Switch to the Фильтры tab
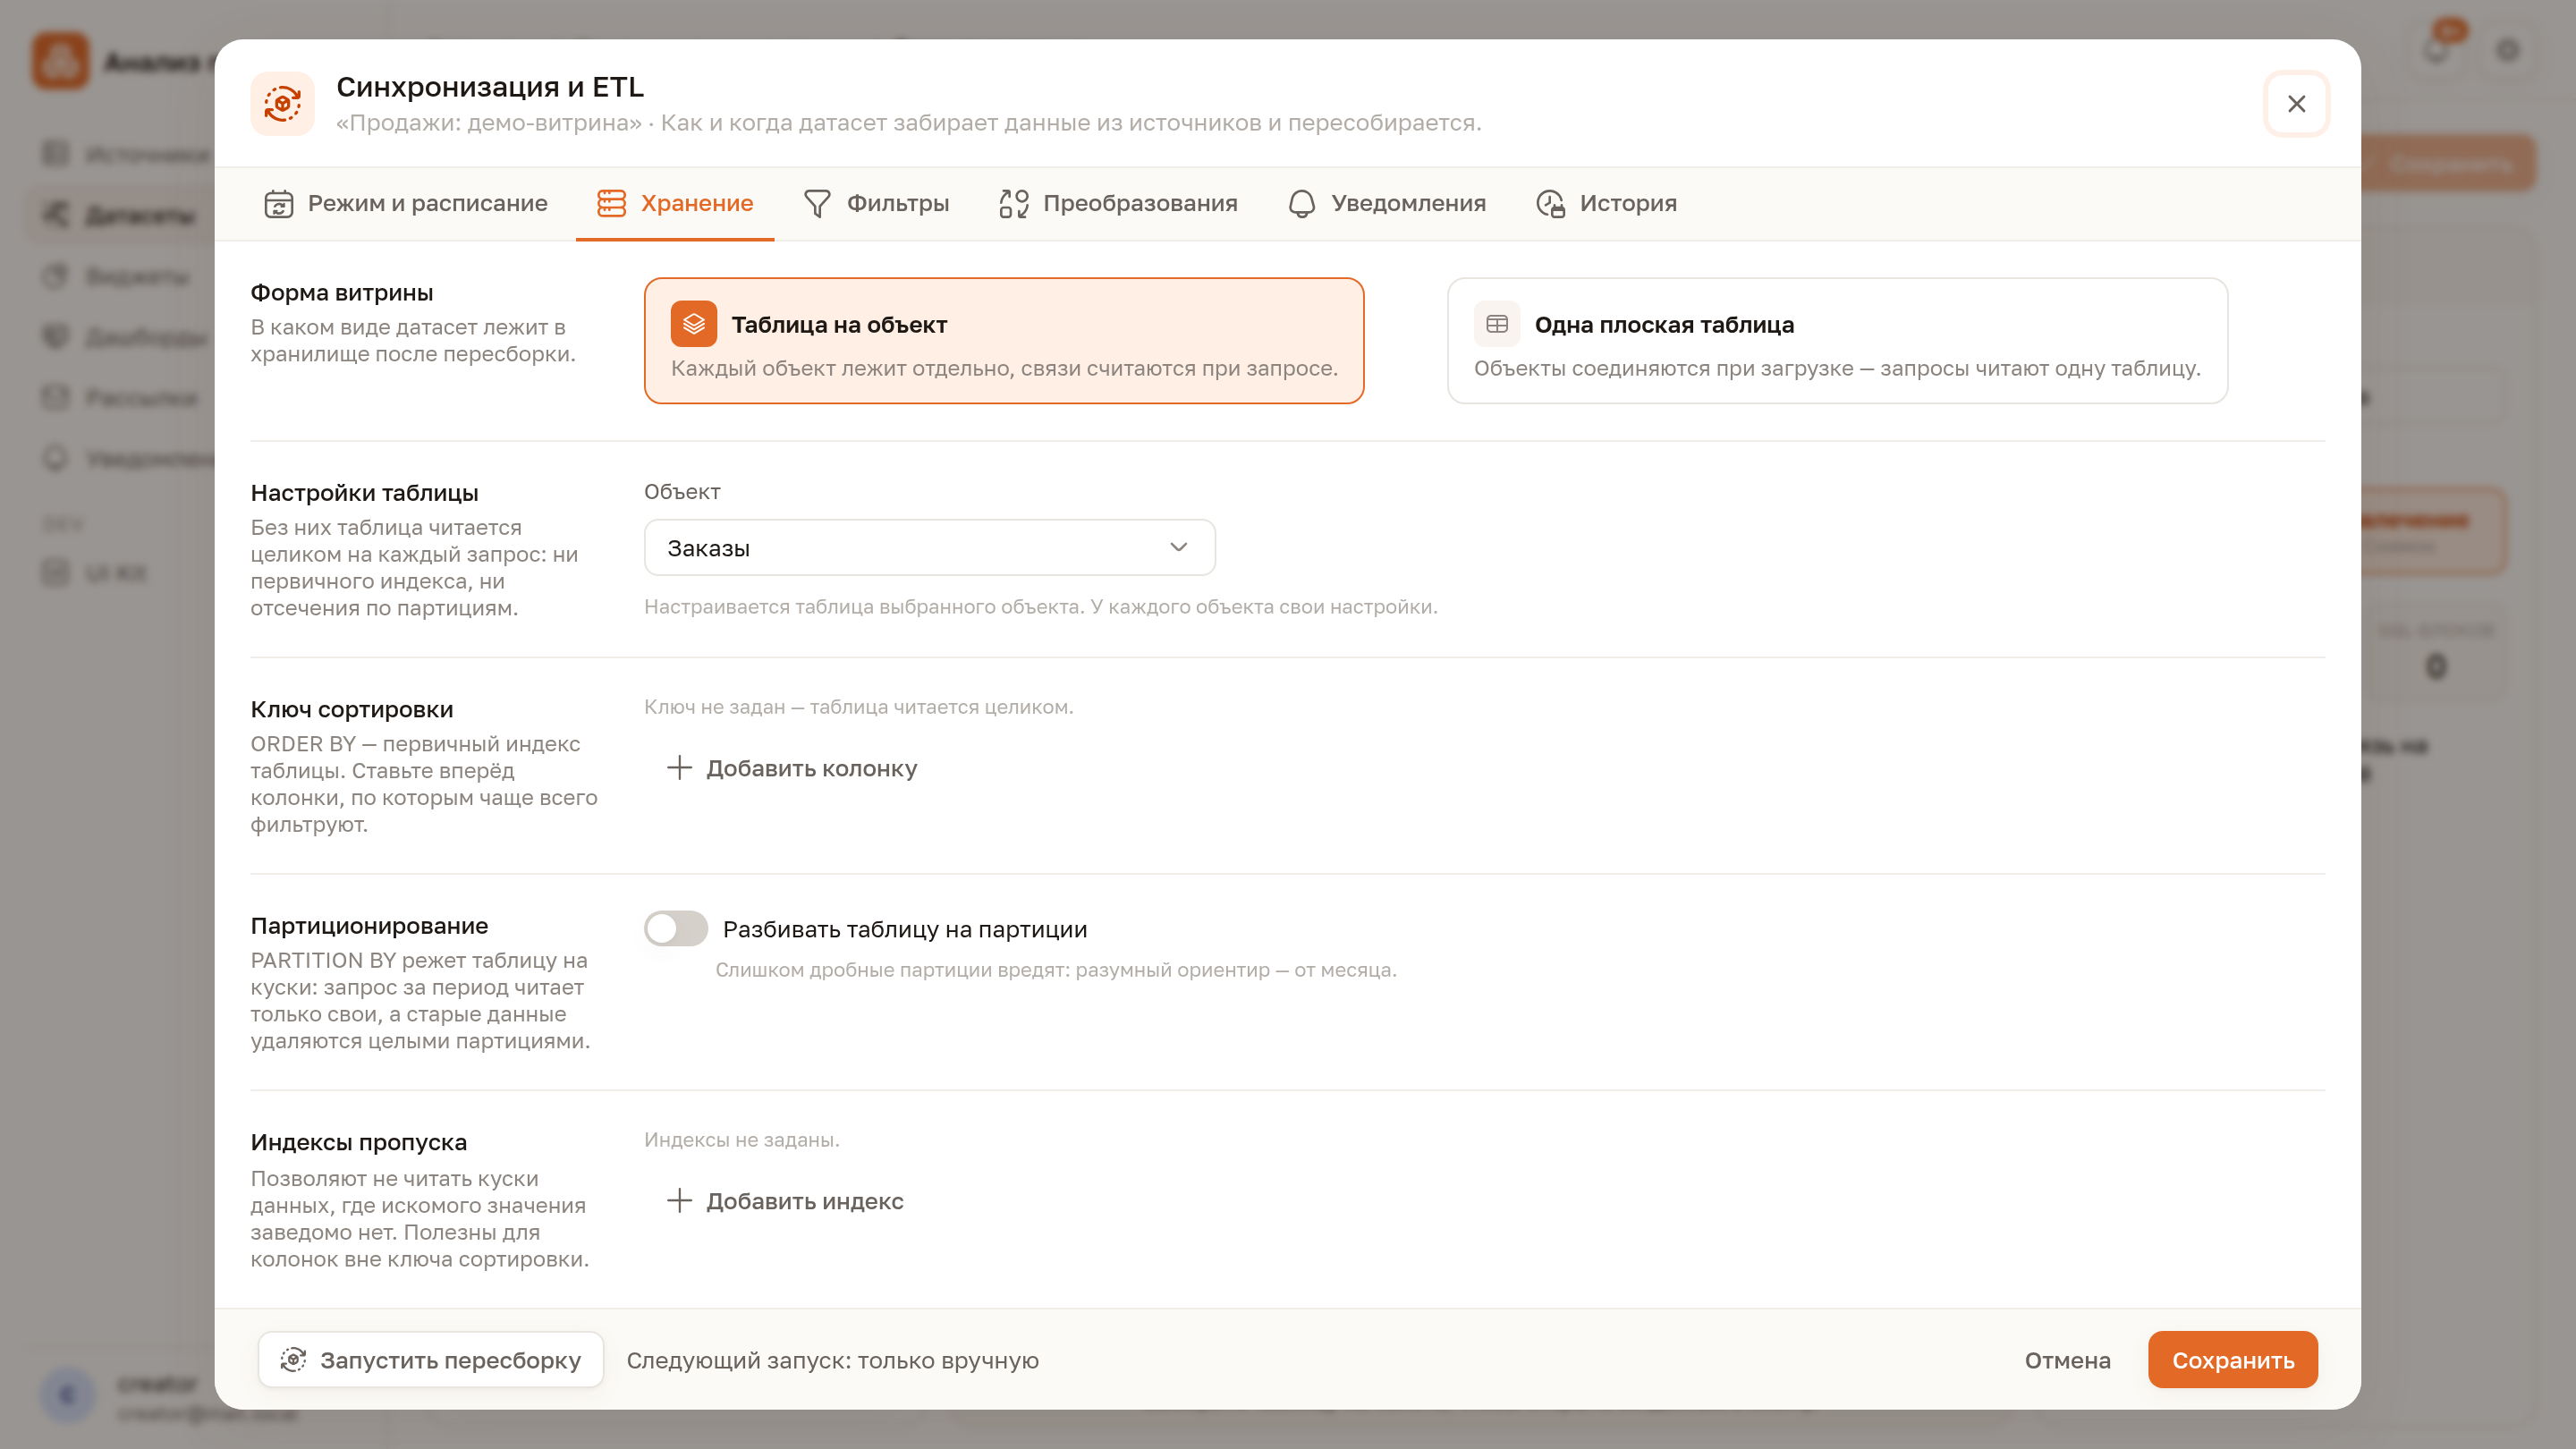Image resolution: width=2576 pixels, height=1449 pixels. coord(876,203)
